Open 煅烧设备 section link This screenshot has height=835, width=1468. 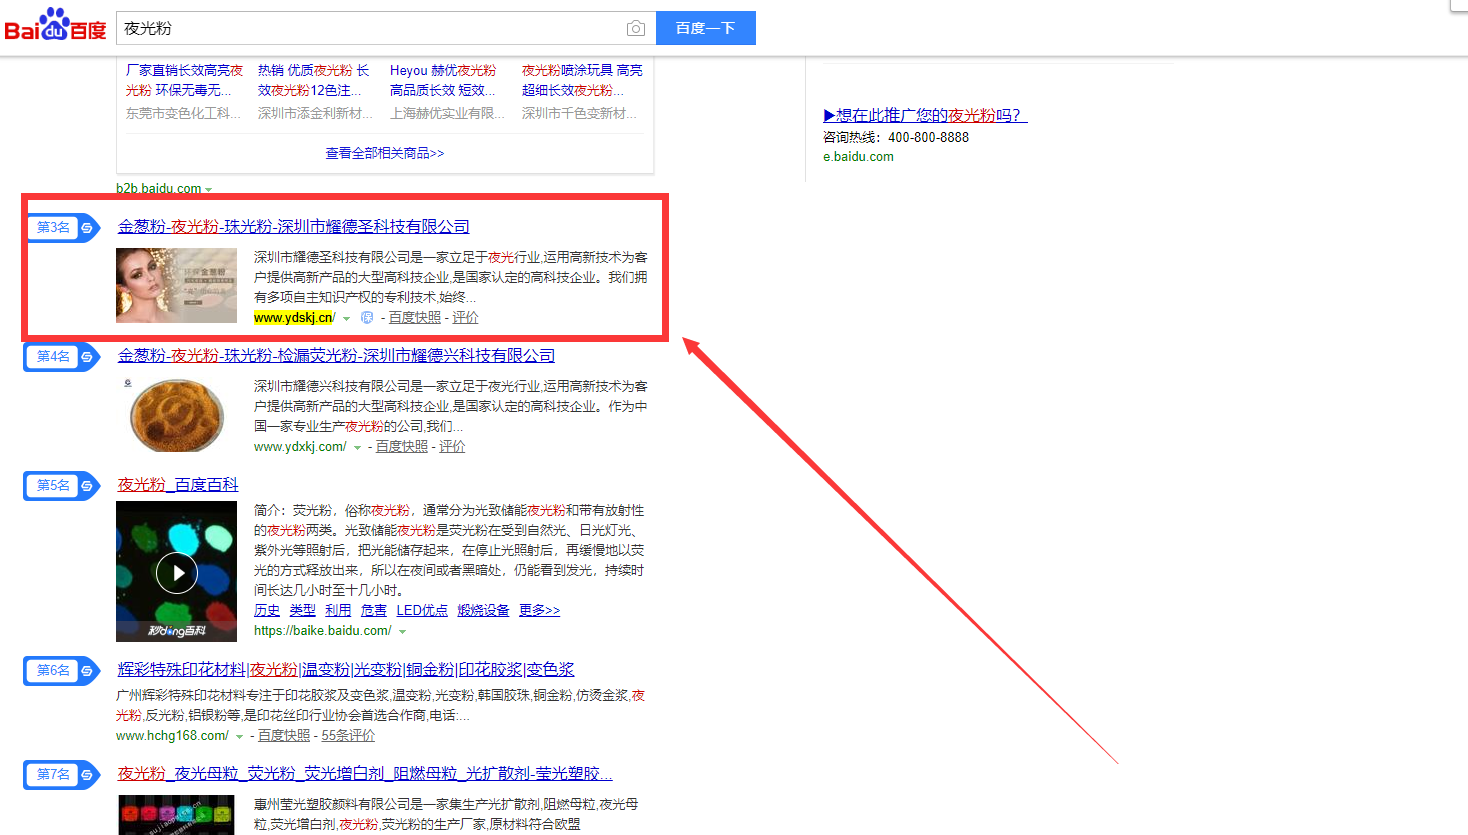point(484,610)
